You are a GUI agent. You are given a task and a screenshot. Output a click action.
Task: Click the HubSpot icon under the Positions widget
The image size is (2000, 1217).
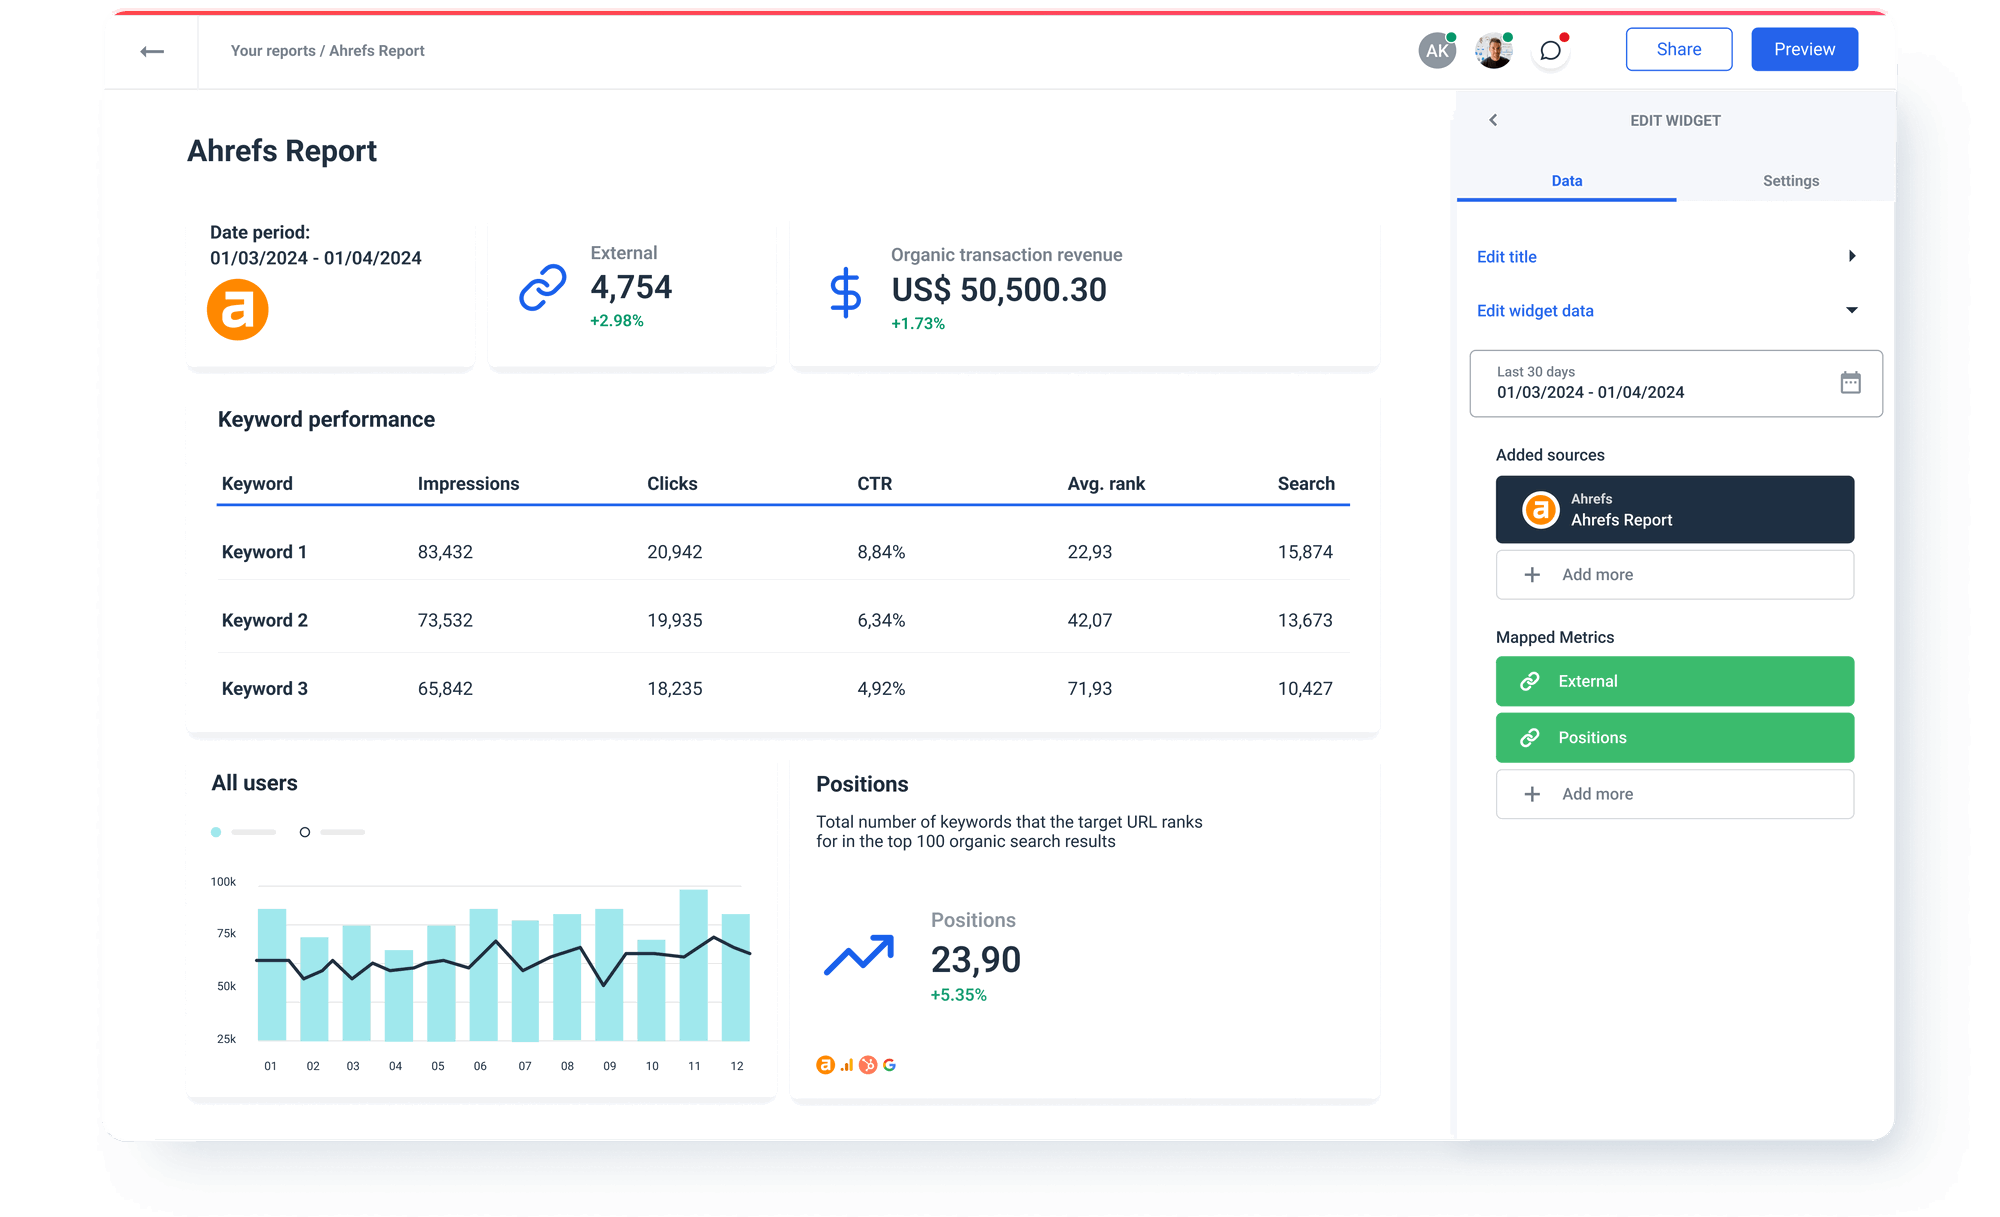click(868, 1064)
